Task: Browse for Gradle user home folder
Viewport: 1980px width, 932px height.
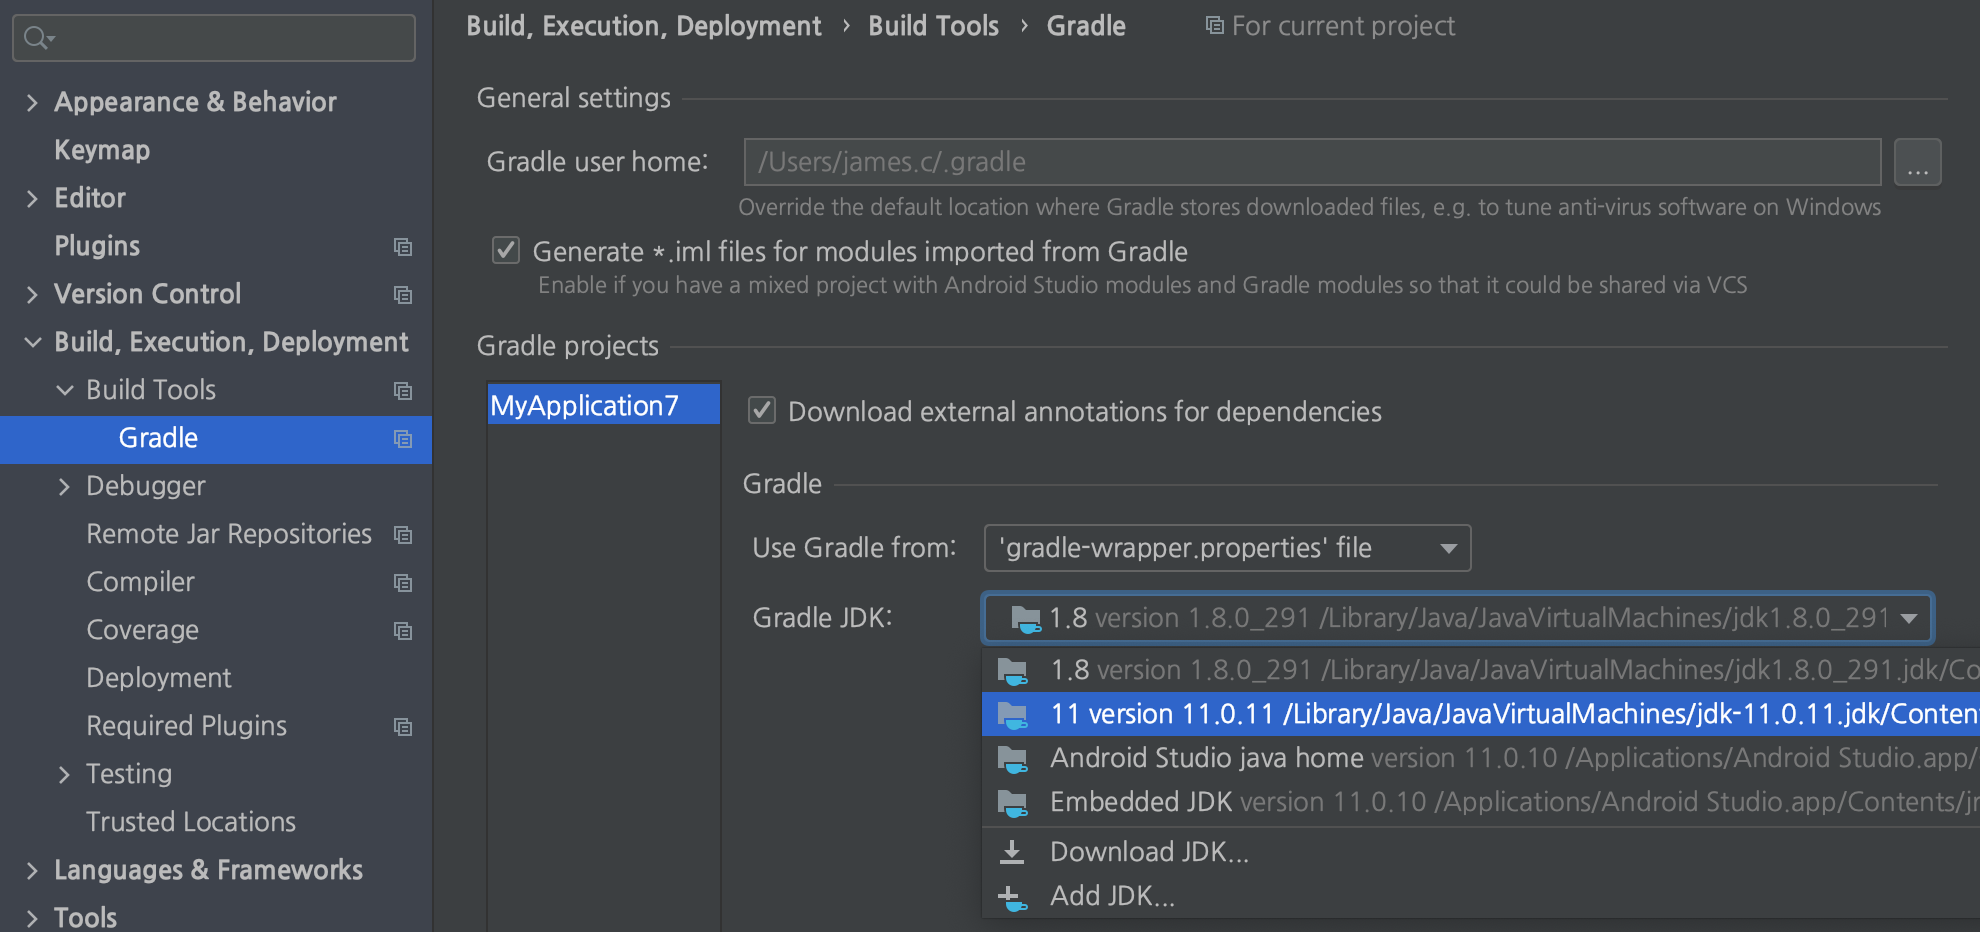Action: click(1917, 162)
